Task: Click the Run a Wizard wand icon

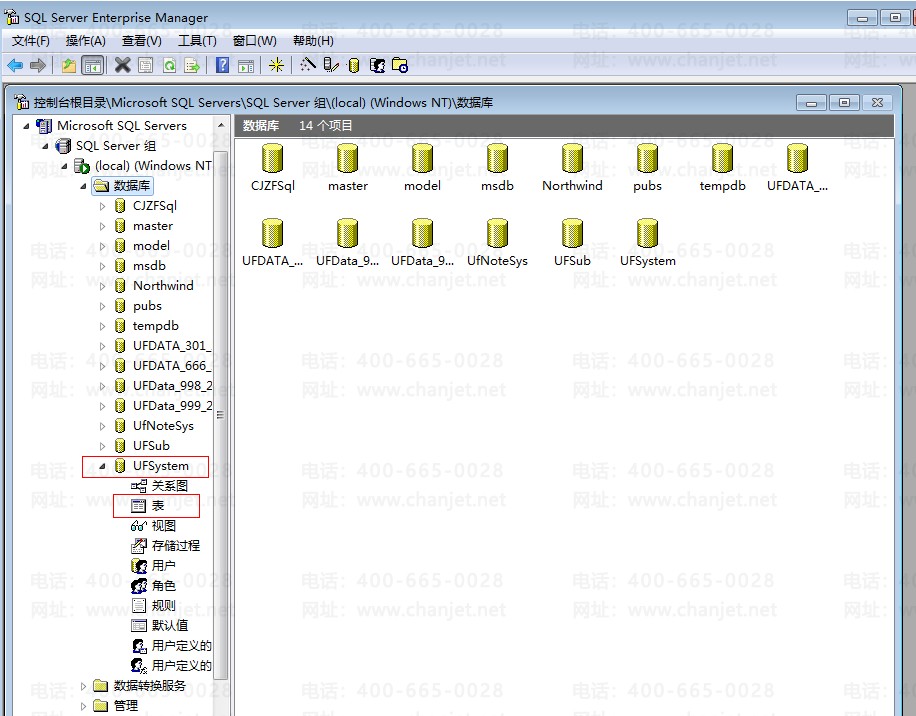Action: pos(308,65)
